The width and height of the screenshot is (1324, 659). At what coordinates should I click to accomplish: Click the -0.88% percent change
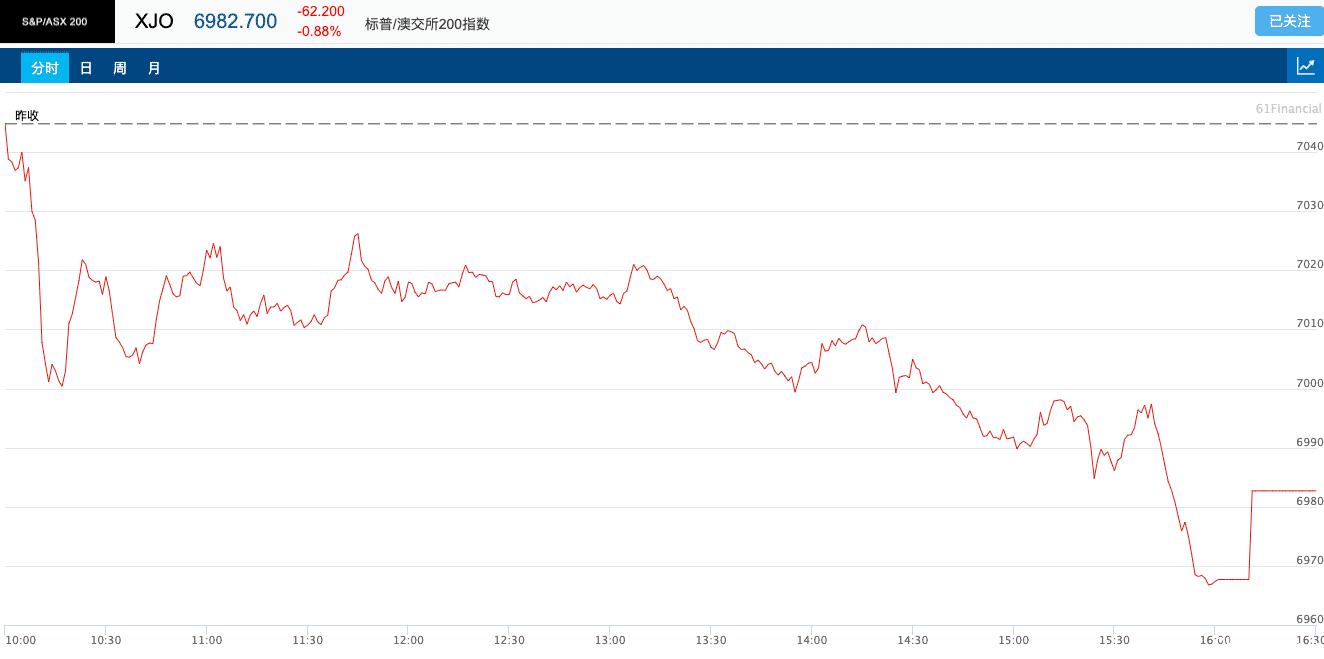point(319,32)
